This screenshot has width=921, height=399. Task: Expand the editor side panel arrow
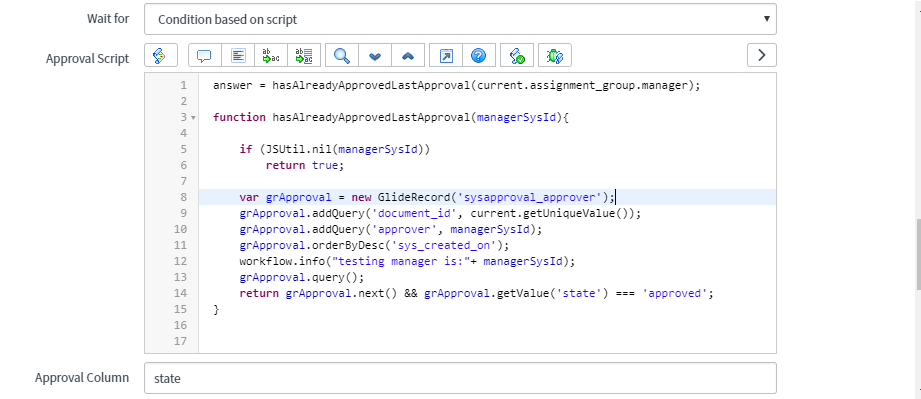pos(762,55)
